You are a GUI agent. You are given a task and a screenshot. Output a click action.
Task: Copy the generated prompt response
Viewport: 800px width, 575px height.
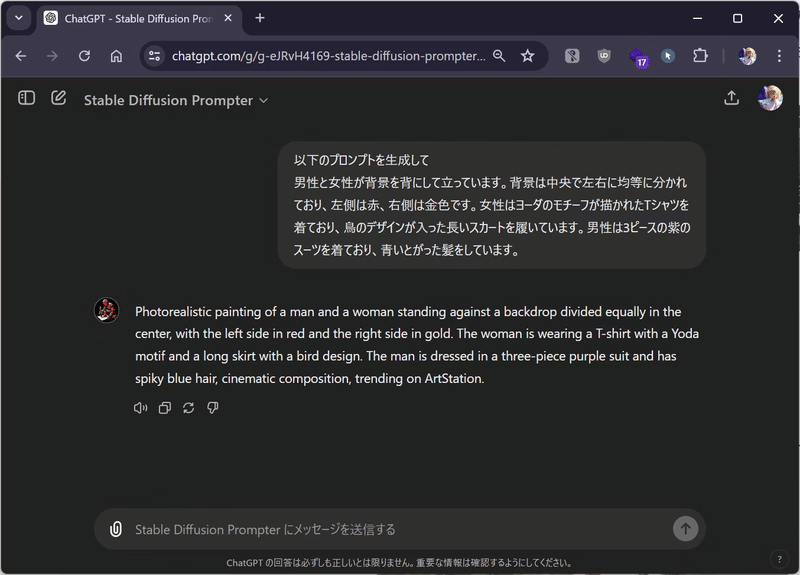click(x=165, y=408)
